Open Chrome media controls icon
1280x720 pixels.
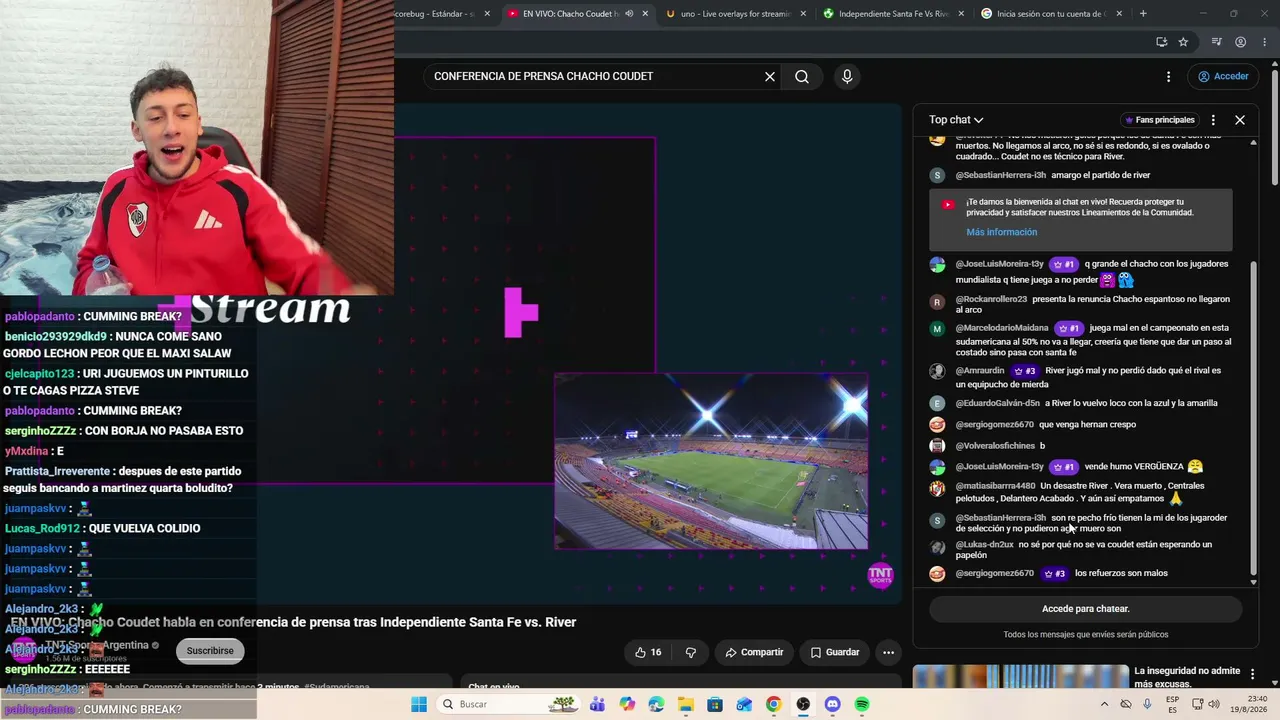[1216, 42]
